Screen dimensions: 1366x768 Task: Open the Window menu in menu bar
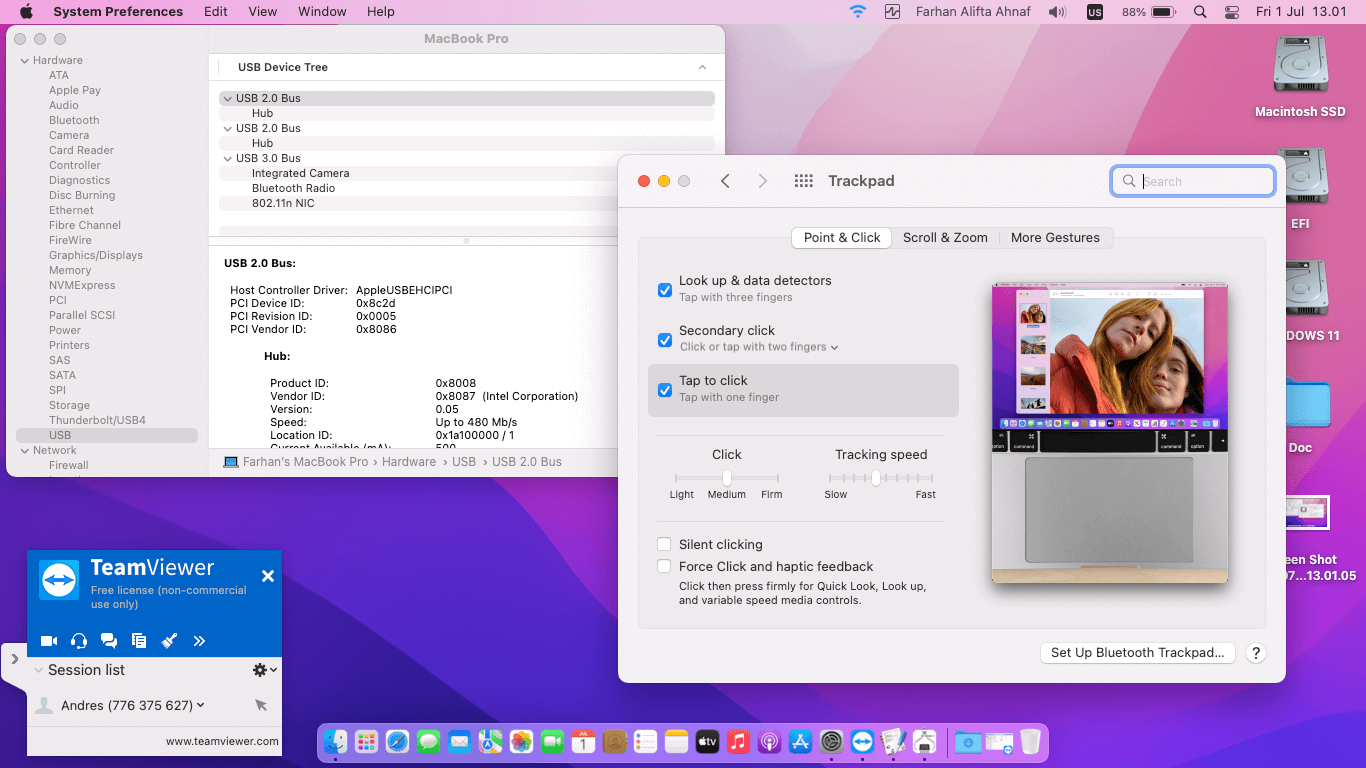click(x=322, y=12)
